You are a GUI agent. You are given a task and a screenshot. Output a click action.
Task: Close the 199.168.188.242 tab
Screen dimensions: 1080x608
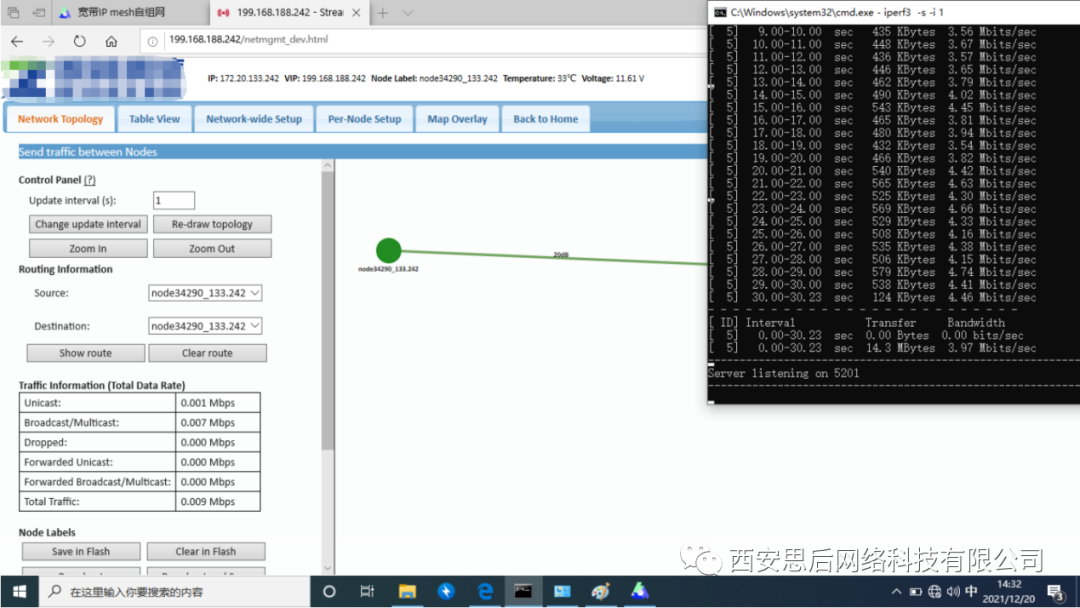click(x=356, y=12)
